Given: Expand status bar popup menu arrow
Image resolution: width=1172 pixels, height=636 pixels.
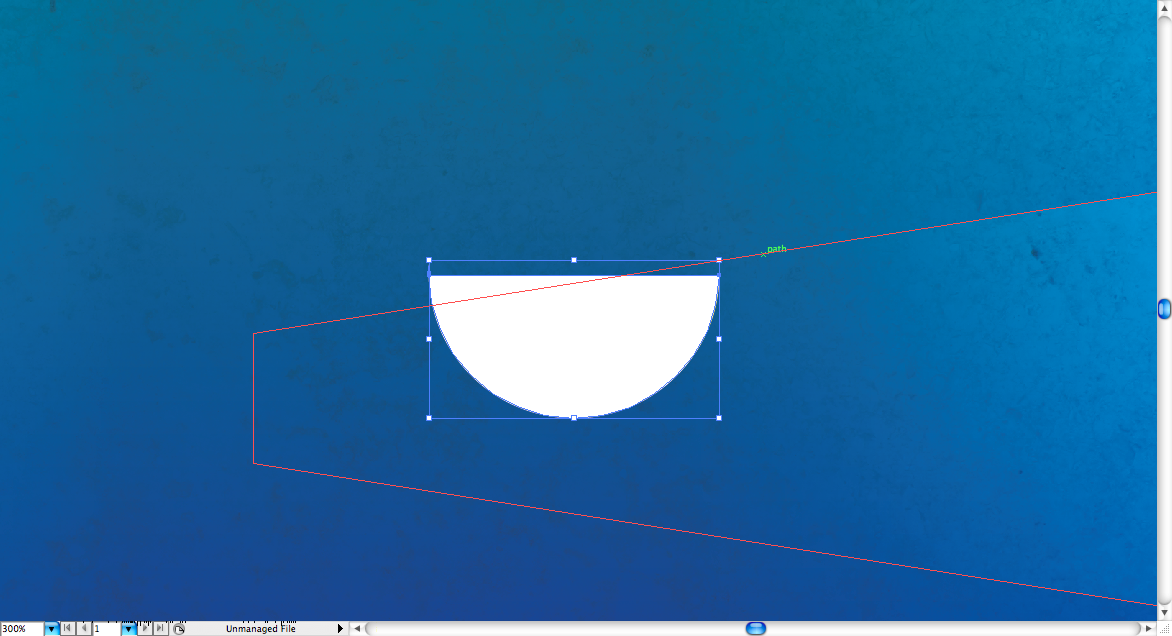Looking at the screenshot, I should (340, 629).
